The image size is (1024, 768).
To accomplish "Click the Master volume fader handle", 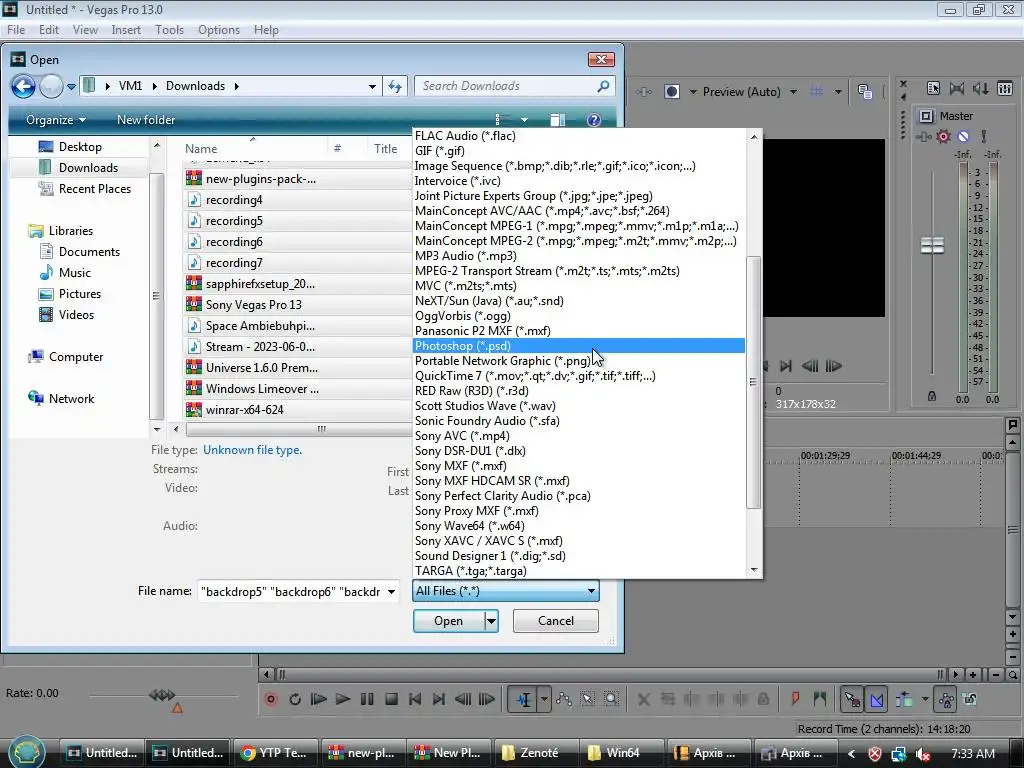I will [932, 246].
